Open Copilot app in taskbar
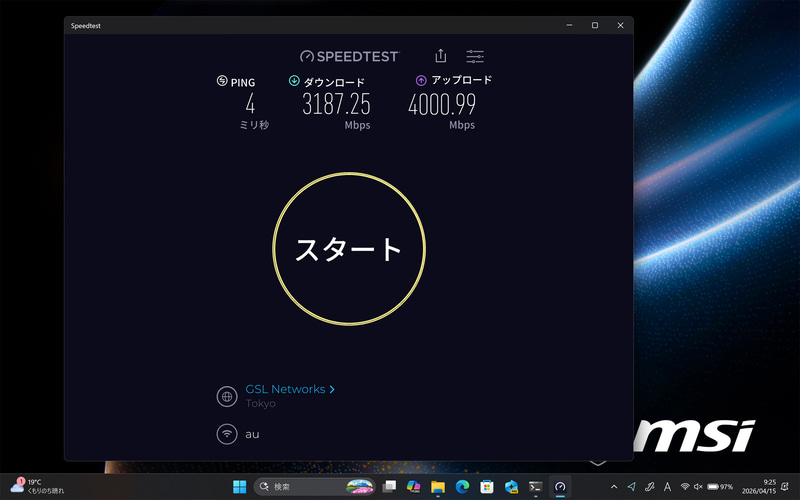The width and height of the screenshot is (800, 500). pos(414,487)
